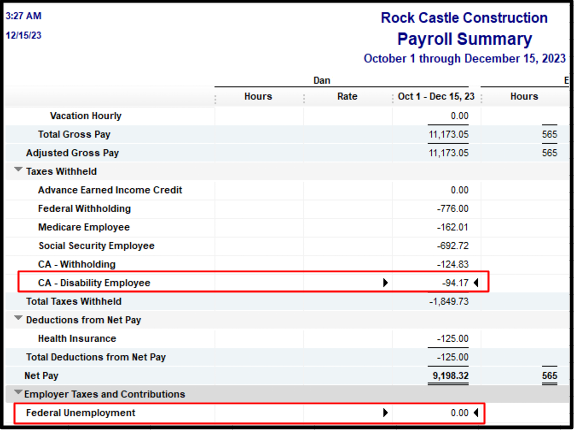Select the Net Pay row label
Screen dimensions: 574x430
pyautogui.click(x=41, y=376)
